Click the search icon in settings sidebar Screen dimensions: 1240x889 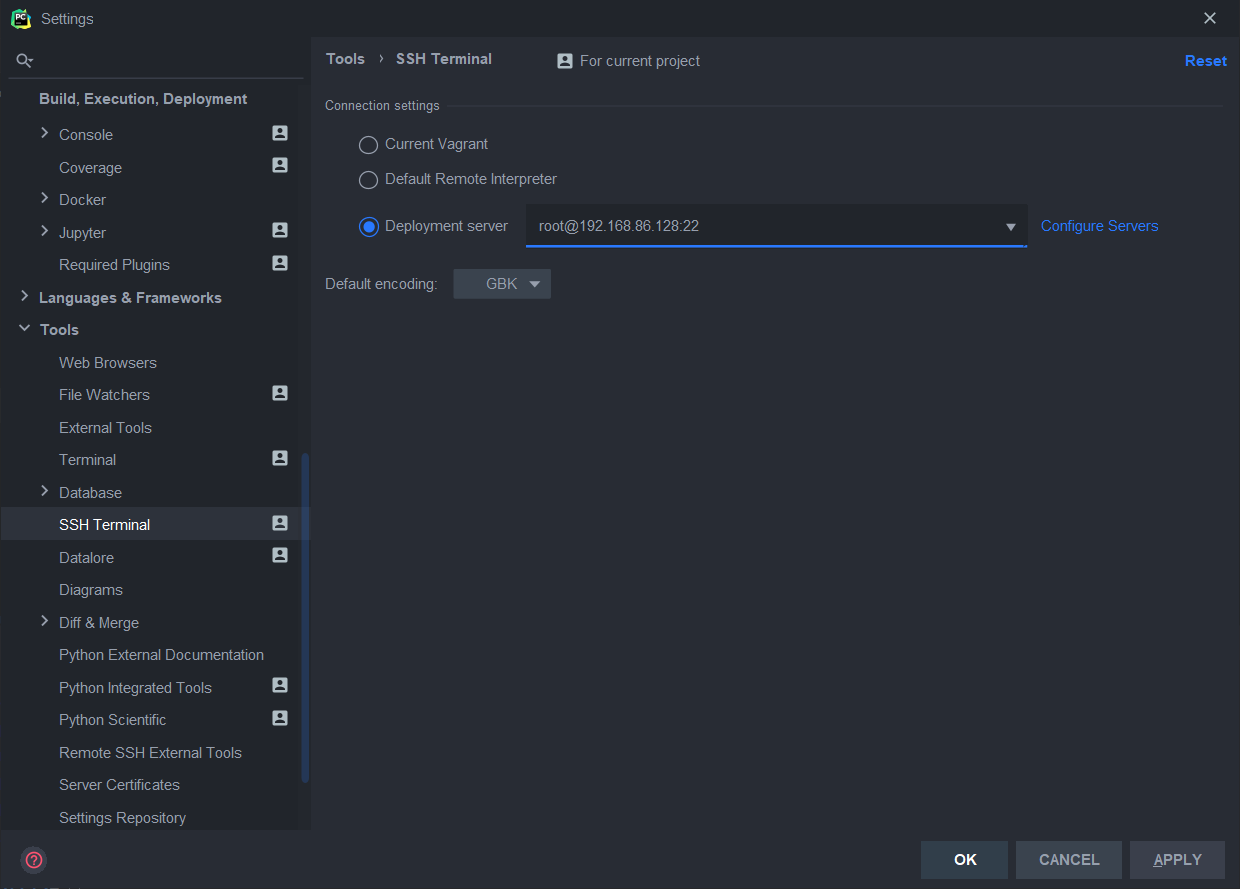(25, 61)
